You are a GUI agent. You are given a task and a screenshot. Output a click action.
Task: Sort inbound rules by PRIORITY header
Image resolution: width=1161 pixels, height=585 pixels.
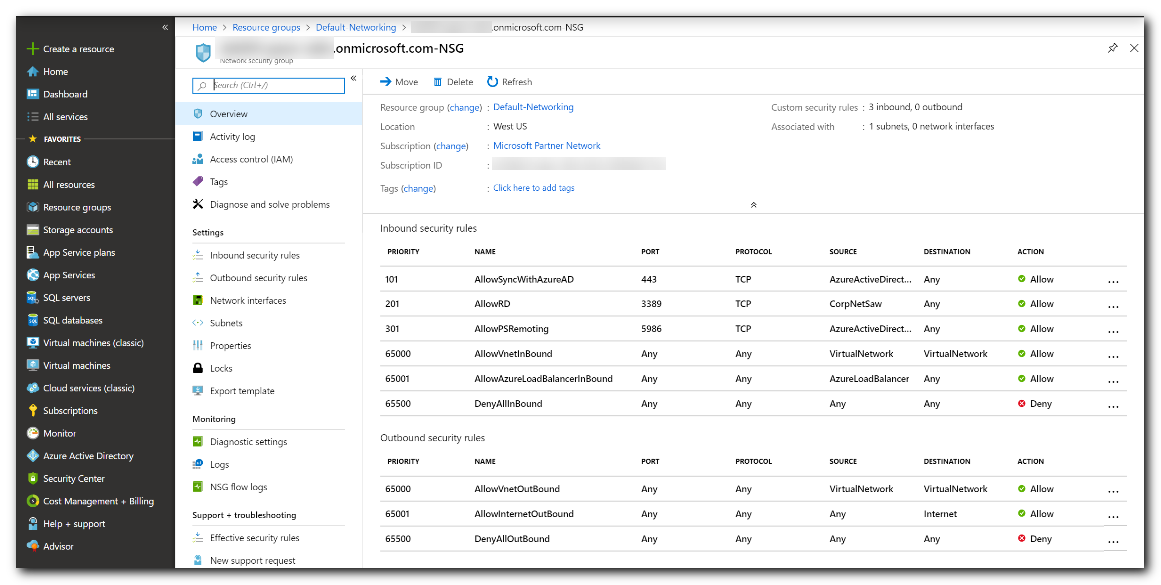pos(404,252)
